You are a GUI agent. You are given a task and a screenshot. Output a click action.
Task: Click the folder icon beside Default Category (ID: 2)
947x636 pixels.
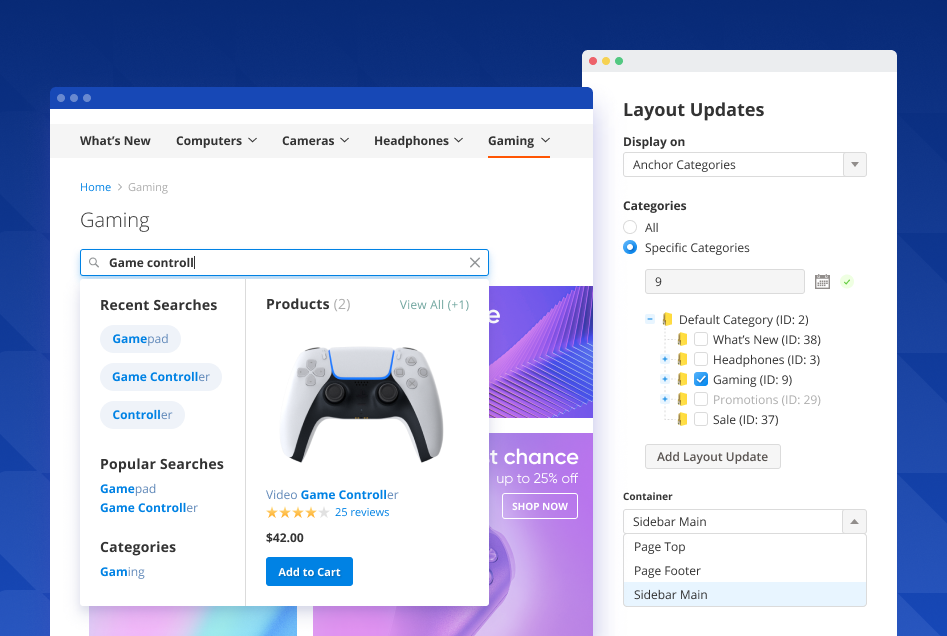pyautogui.click(x=668, y=319)
